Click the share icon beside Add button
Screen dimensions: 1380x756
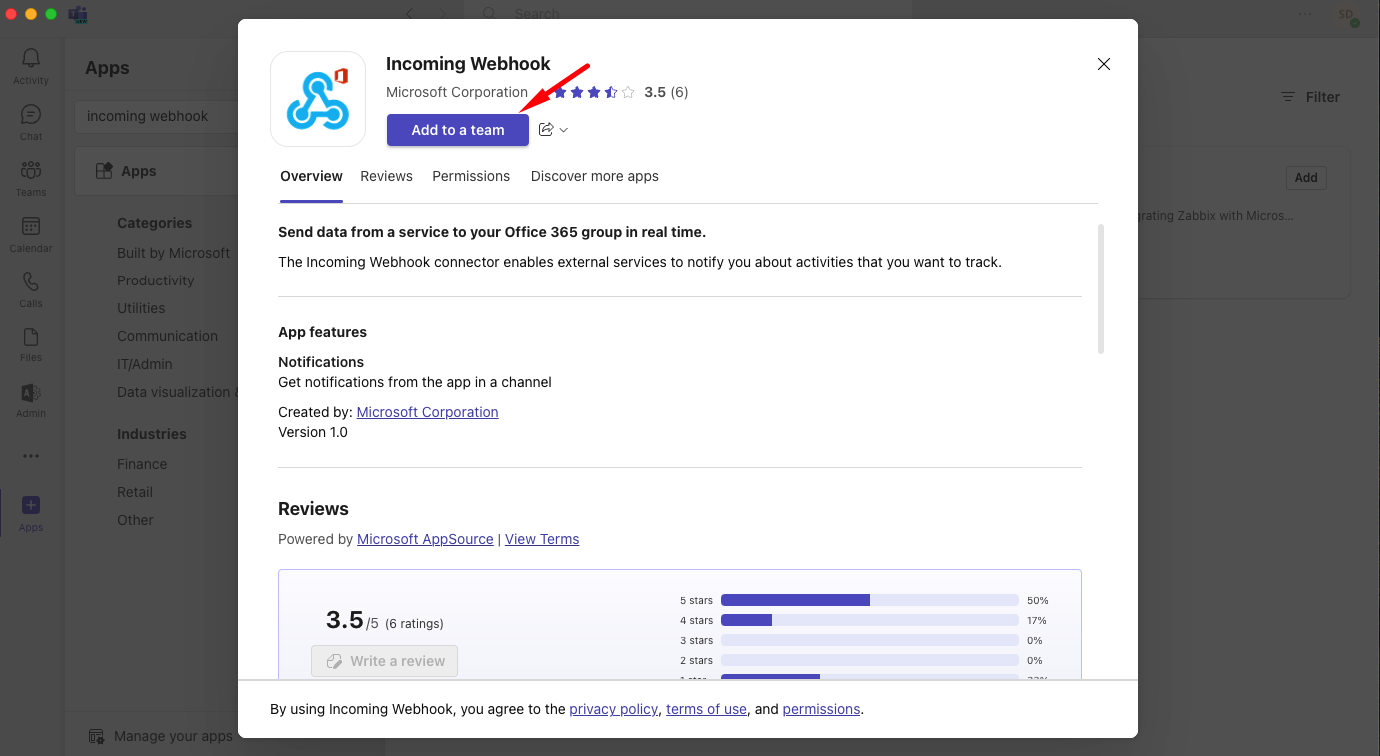[546, 130]
